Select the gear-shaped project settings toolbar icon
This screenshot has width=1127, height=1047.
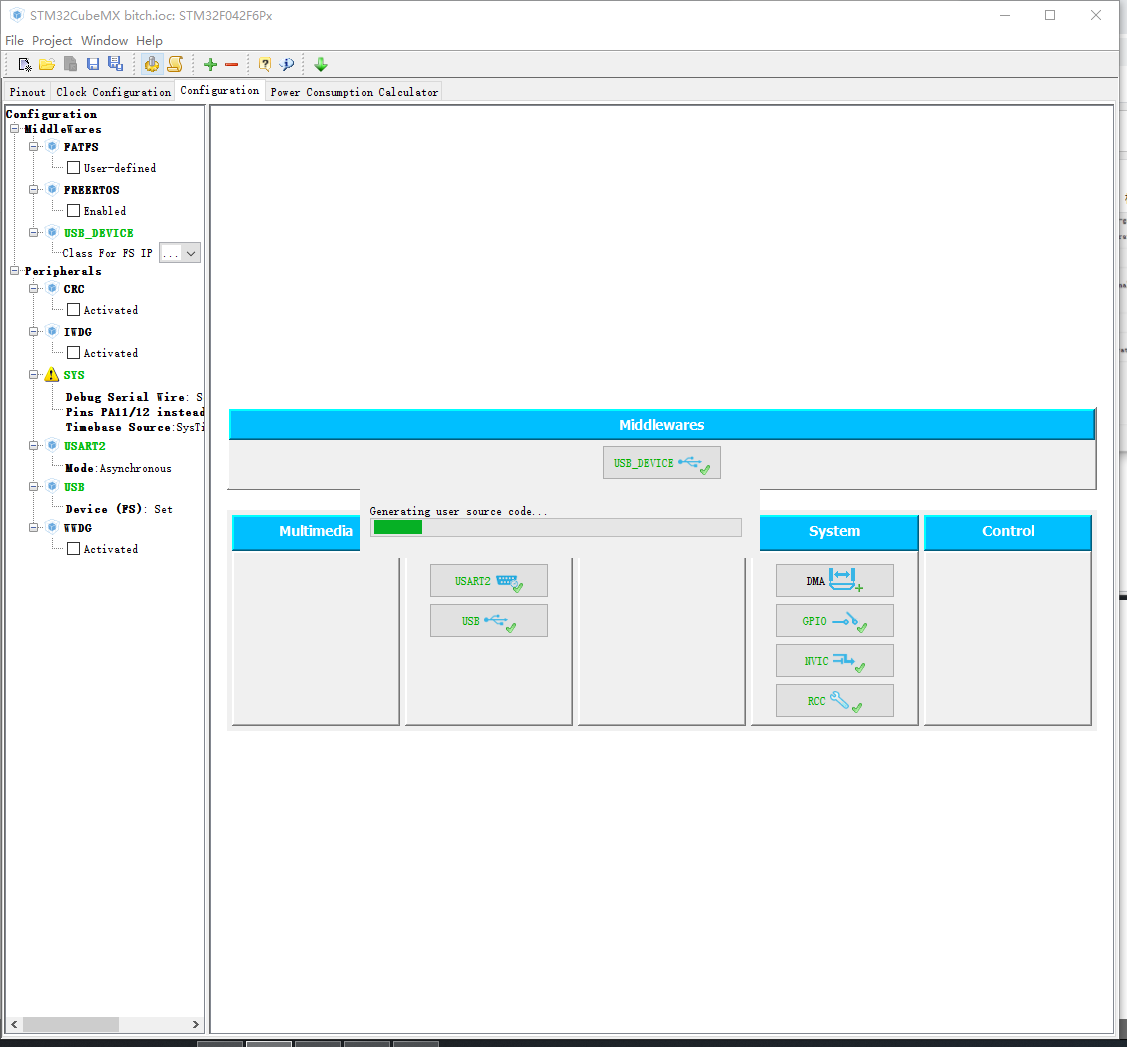tap(152, 63)
